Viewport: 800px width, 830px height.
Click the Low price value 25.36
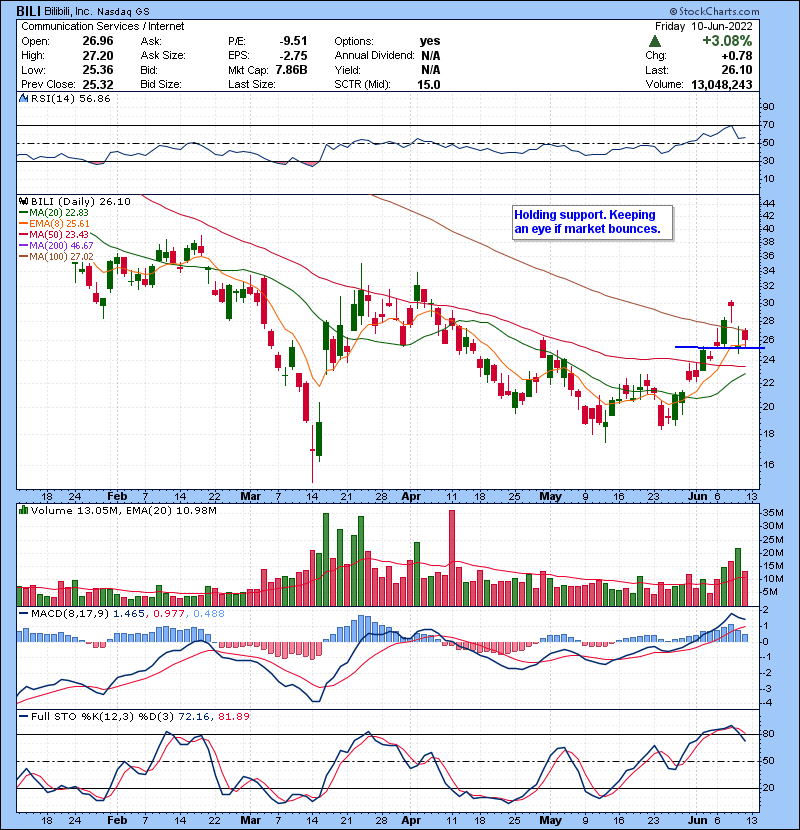pos(98,70)
